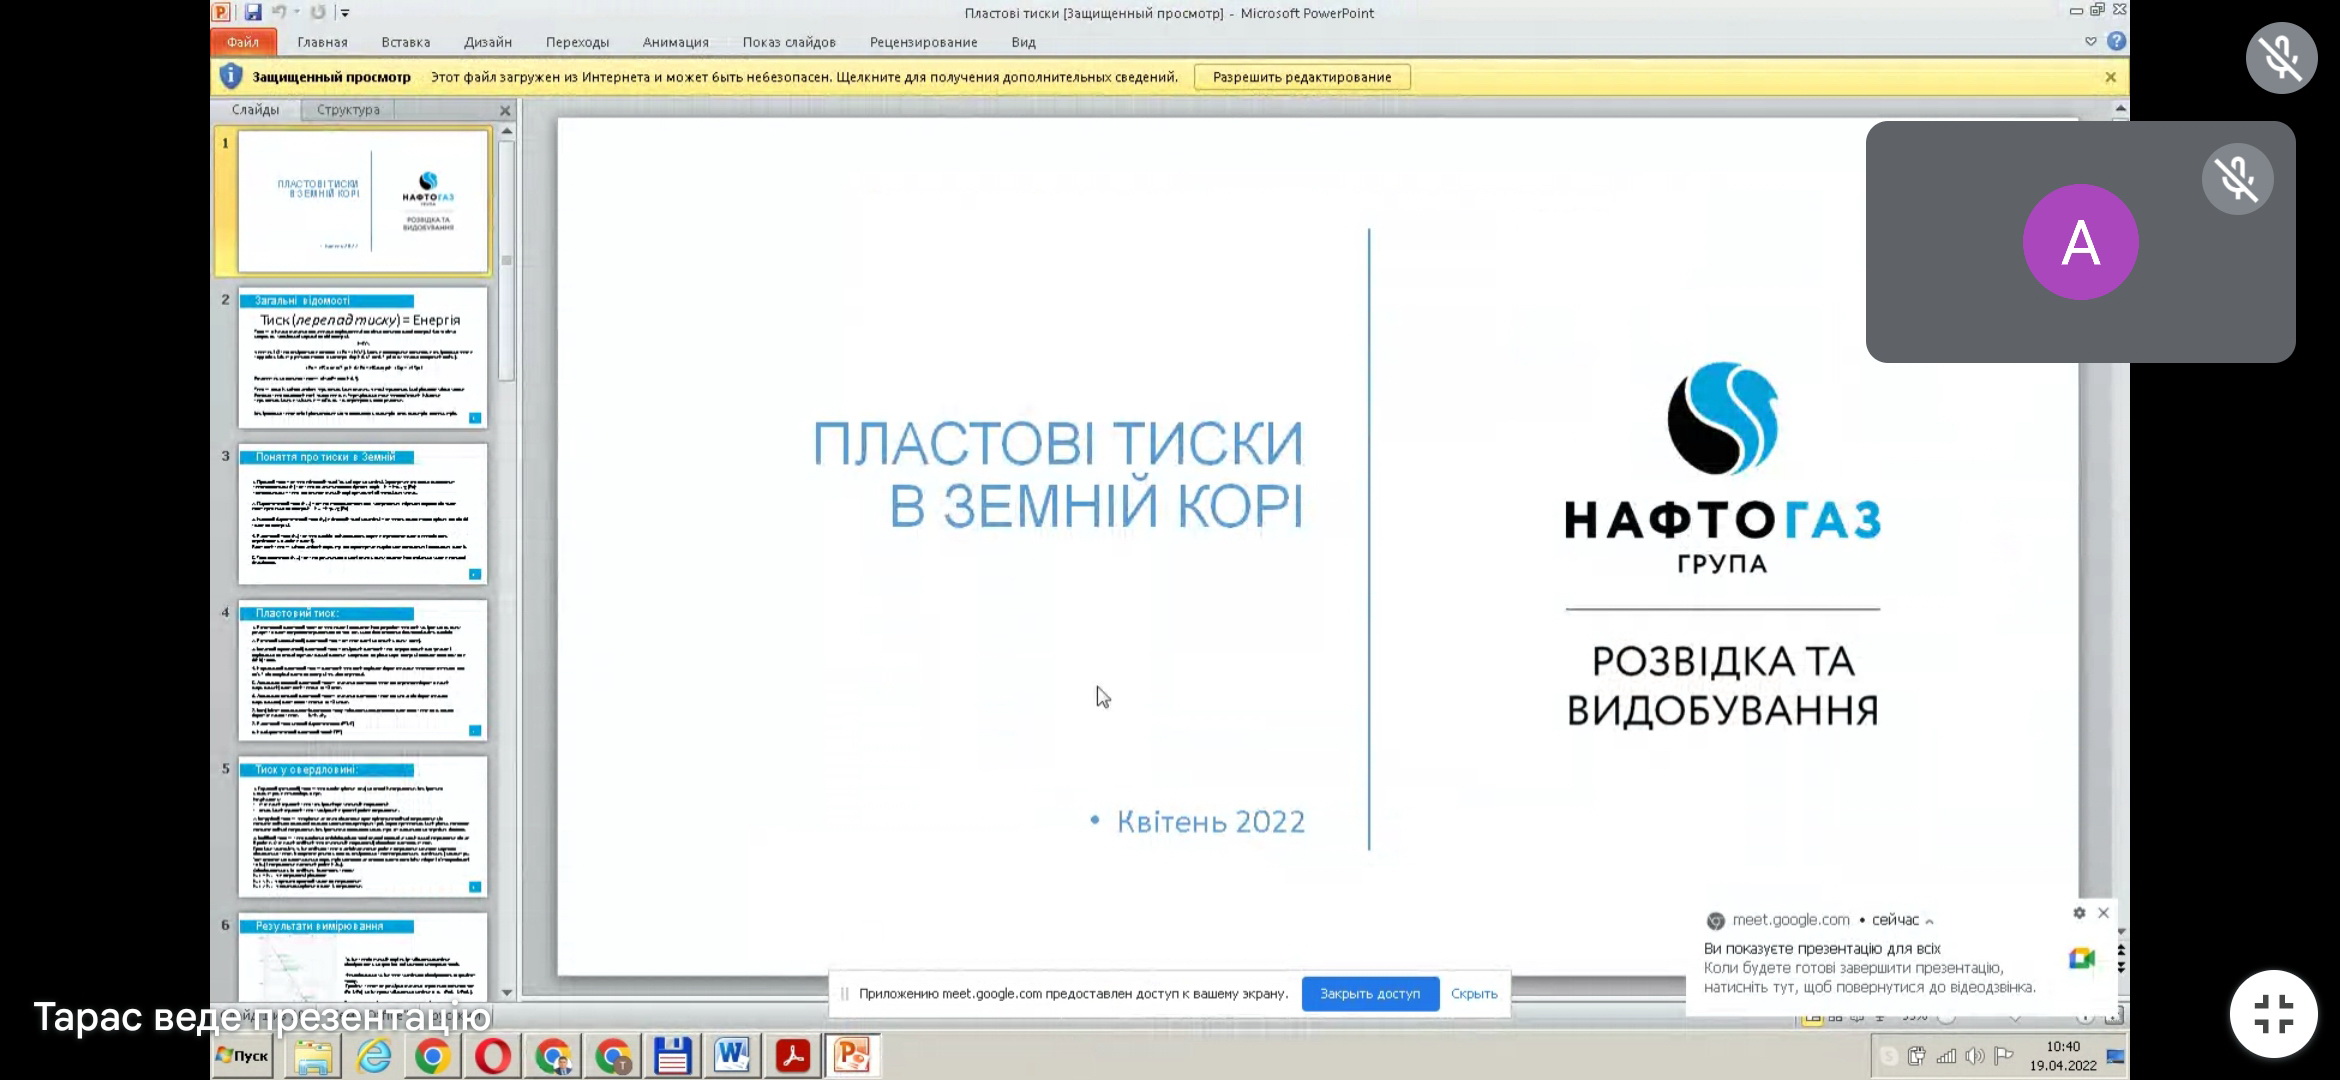This screenshot has width=2340, height=1080.
Task: Switch to the Слайды pane tab
Action: pos(255,110)
